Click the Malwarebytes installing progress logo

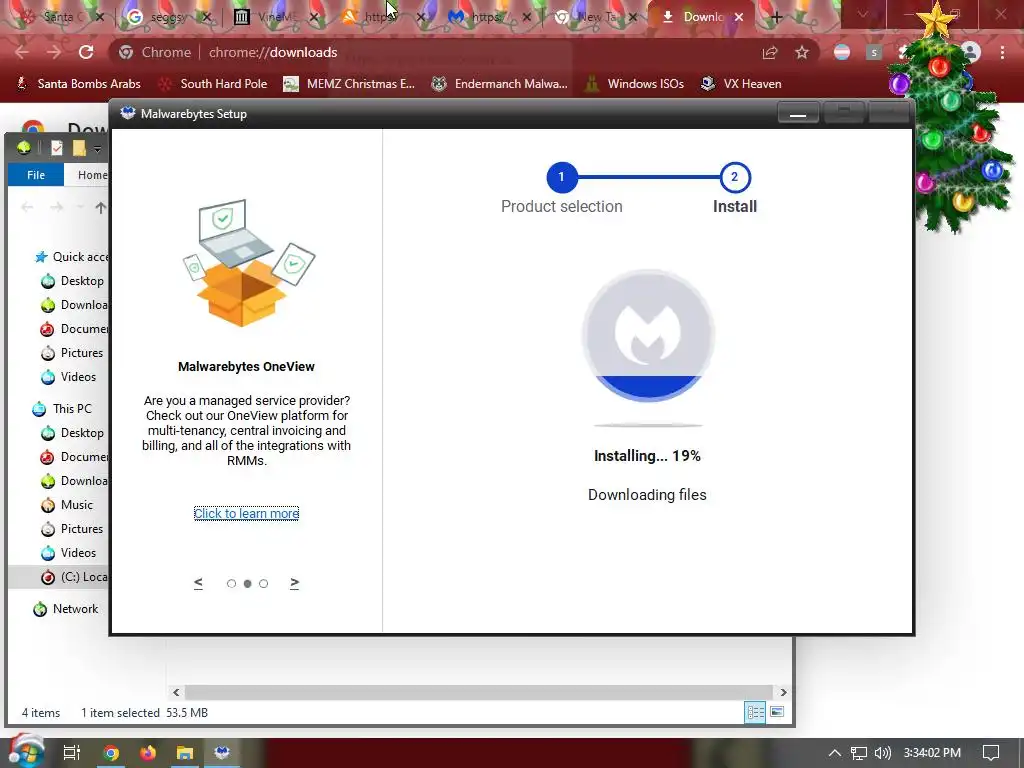point(648,335)
